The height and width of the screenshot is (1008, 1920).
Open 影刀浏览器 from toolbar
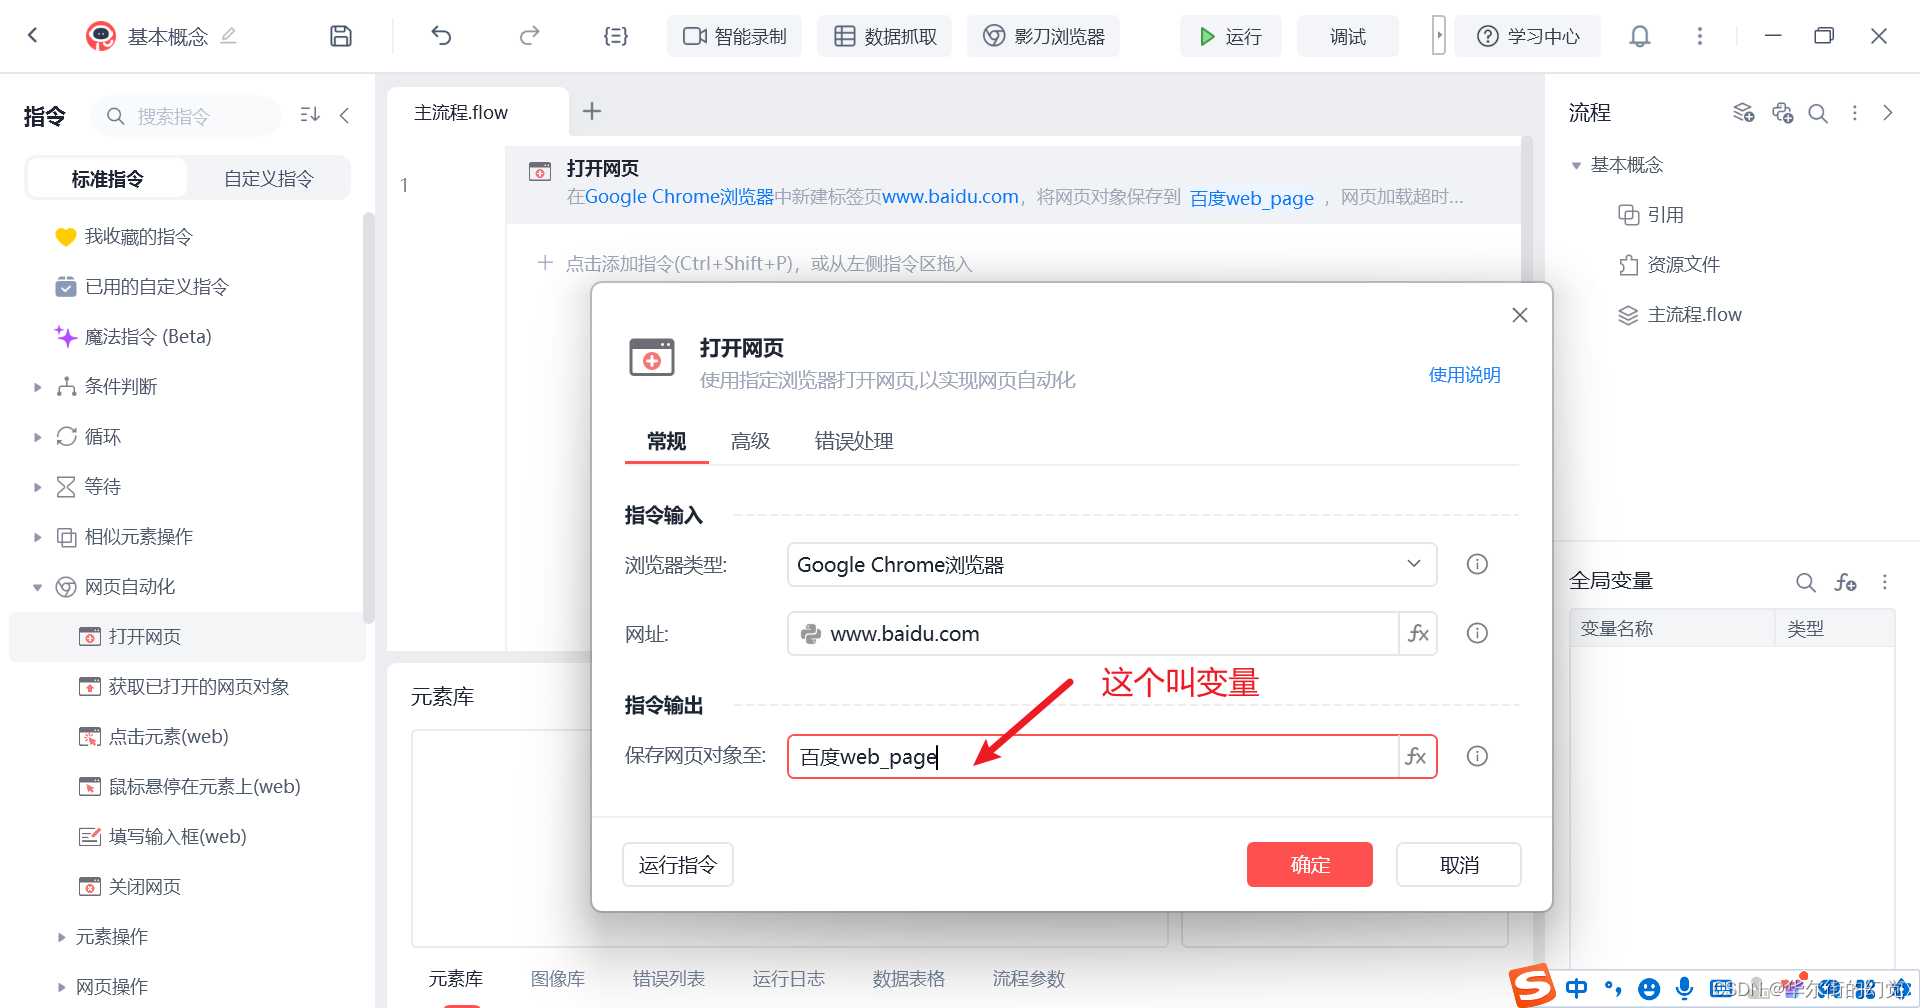[x=1043, y=36]
